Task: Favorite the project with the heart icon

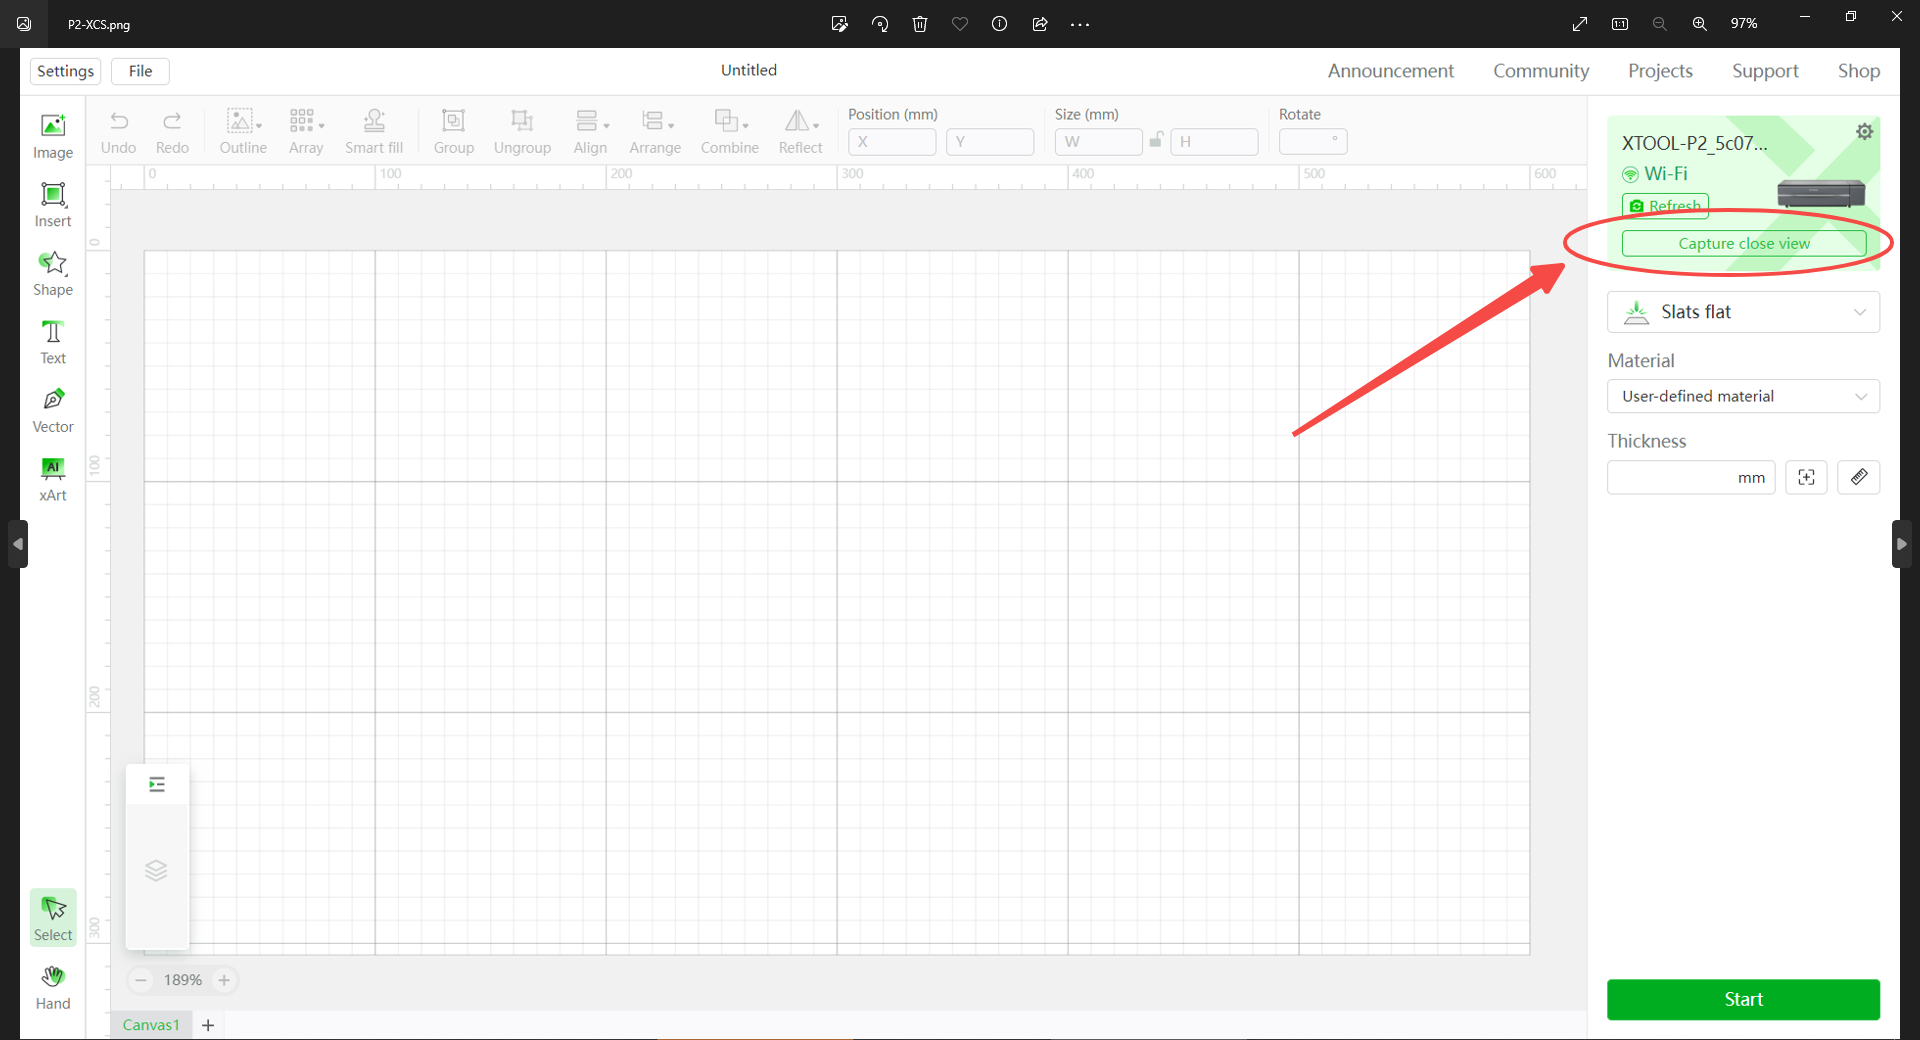Action: [x=960, y=23]
